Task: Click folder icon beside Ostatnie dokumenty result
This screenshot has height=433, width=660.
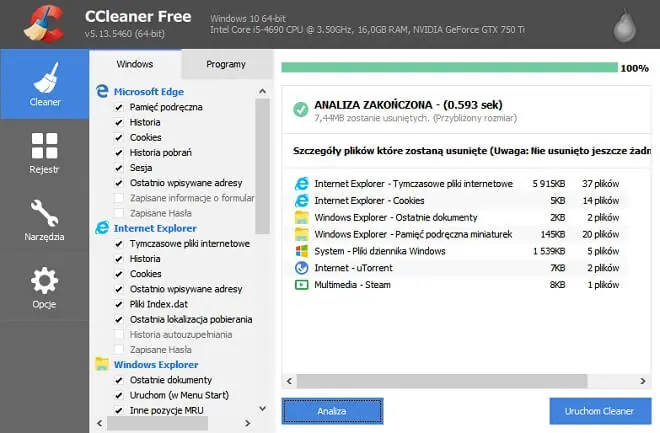Action: tap(301, 217)
